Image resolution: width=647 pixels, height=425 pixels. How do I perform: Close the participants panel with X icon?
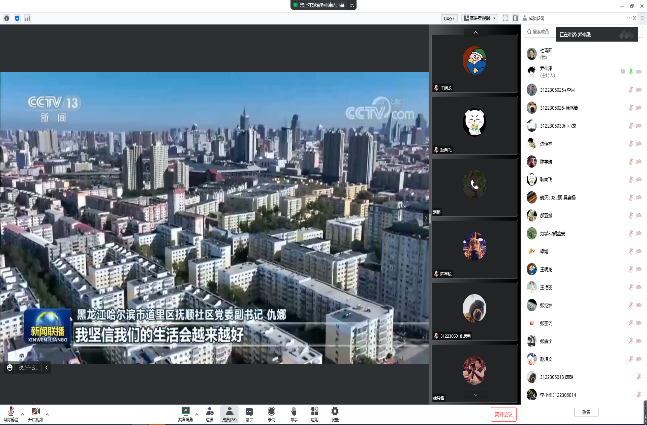click(x=636, y=18)
